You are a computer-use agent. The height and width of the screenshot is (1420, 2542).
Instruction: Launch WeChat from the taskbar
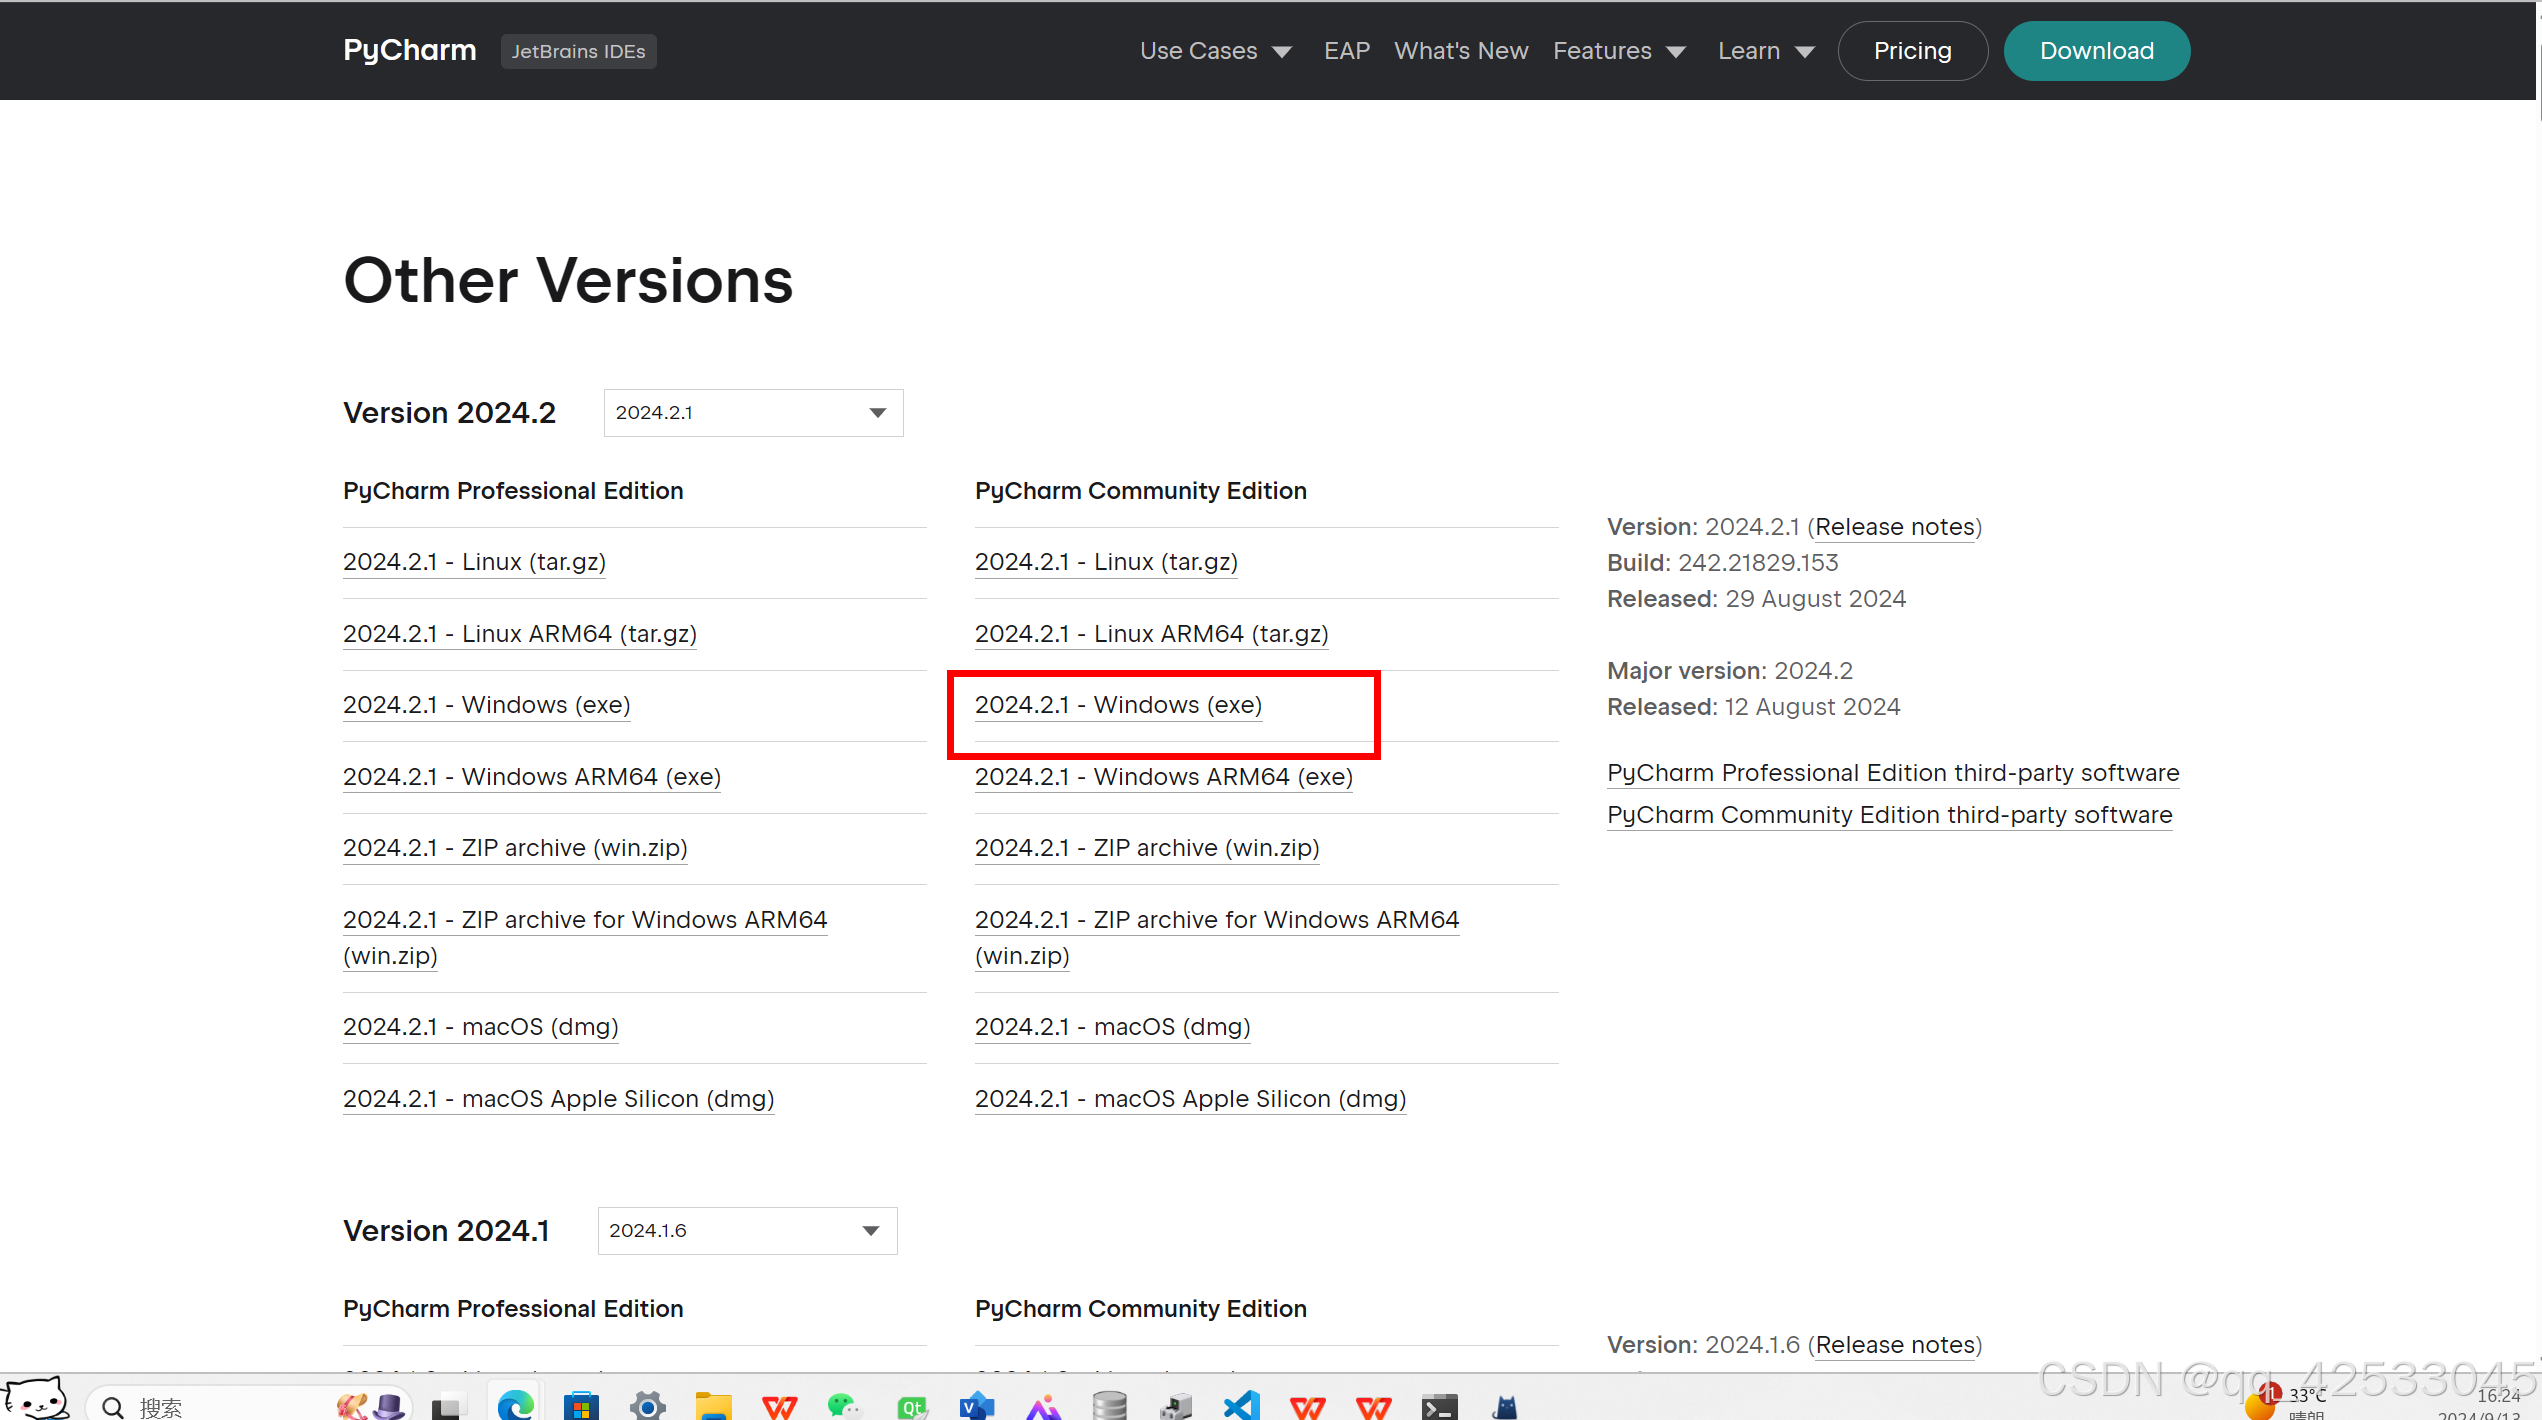point(843,1405)
